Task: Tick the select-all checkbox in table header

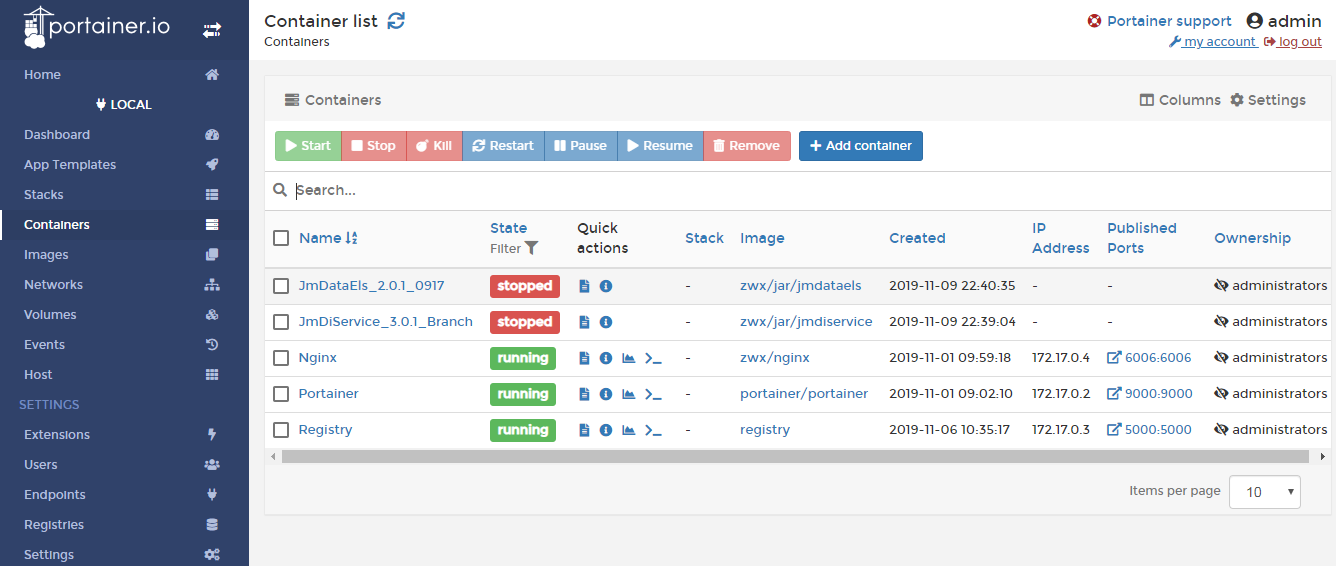Action: click(281, 238)
